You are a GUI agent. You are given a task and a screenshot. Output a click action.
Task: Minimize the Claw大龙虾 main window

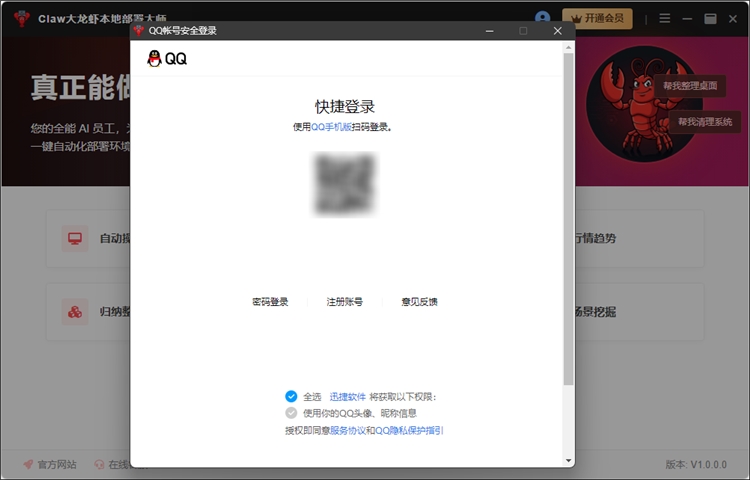pyautogui.click(x=687, y=19)
